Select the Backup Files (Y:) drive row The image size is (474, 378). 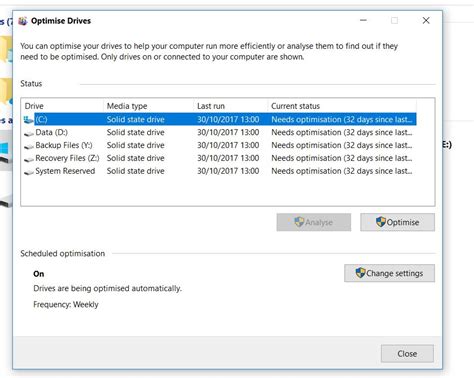220,145
